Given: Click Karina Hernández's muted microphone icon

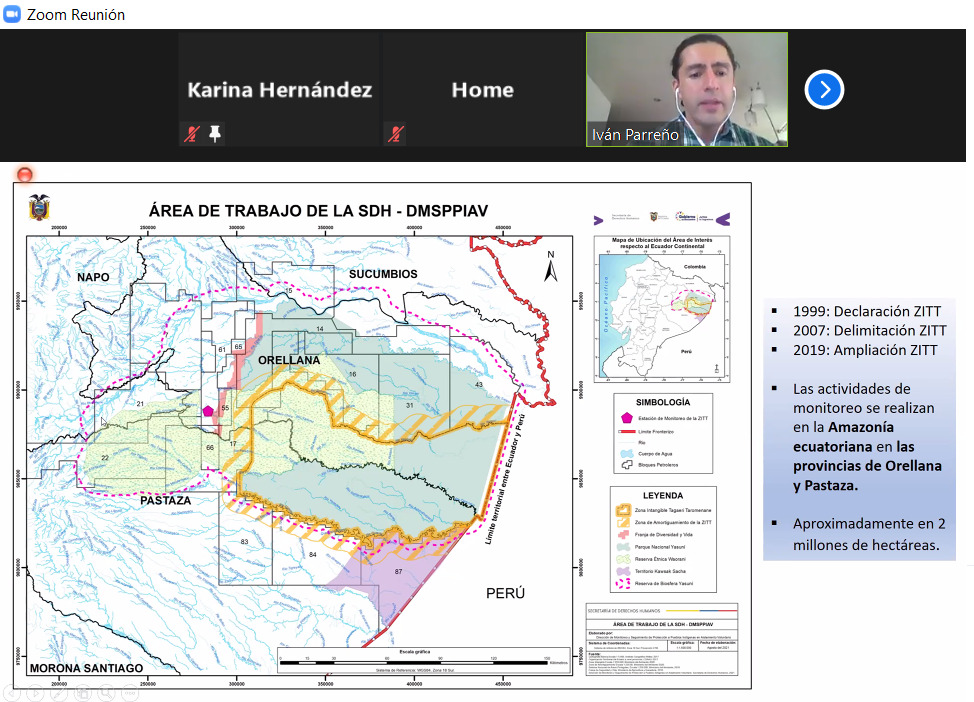Looking at the screenshot, I should pyautogui.click(x=193, y=133).
